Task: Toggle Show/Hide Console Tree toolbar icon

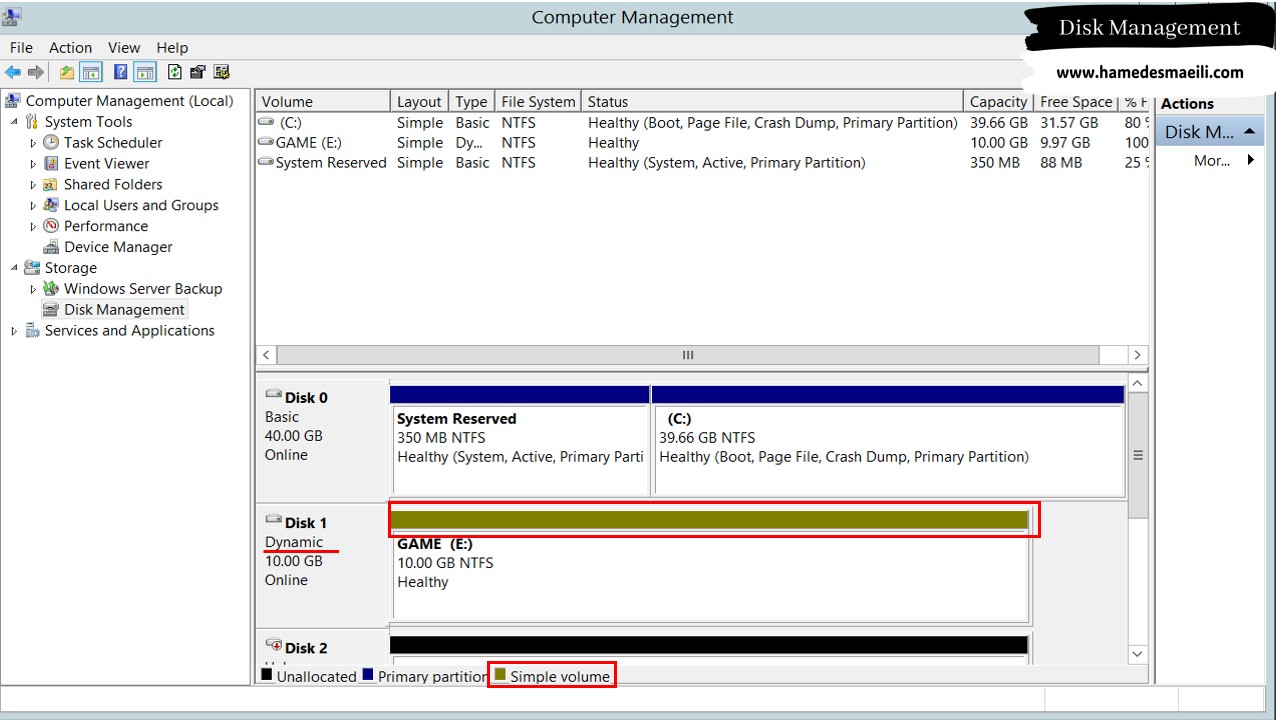Action: [91, 72]
